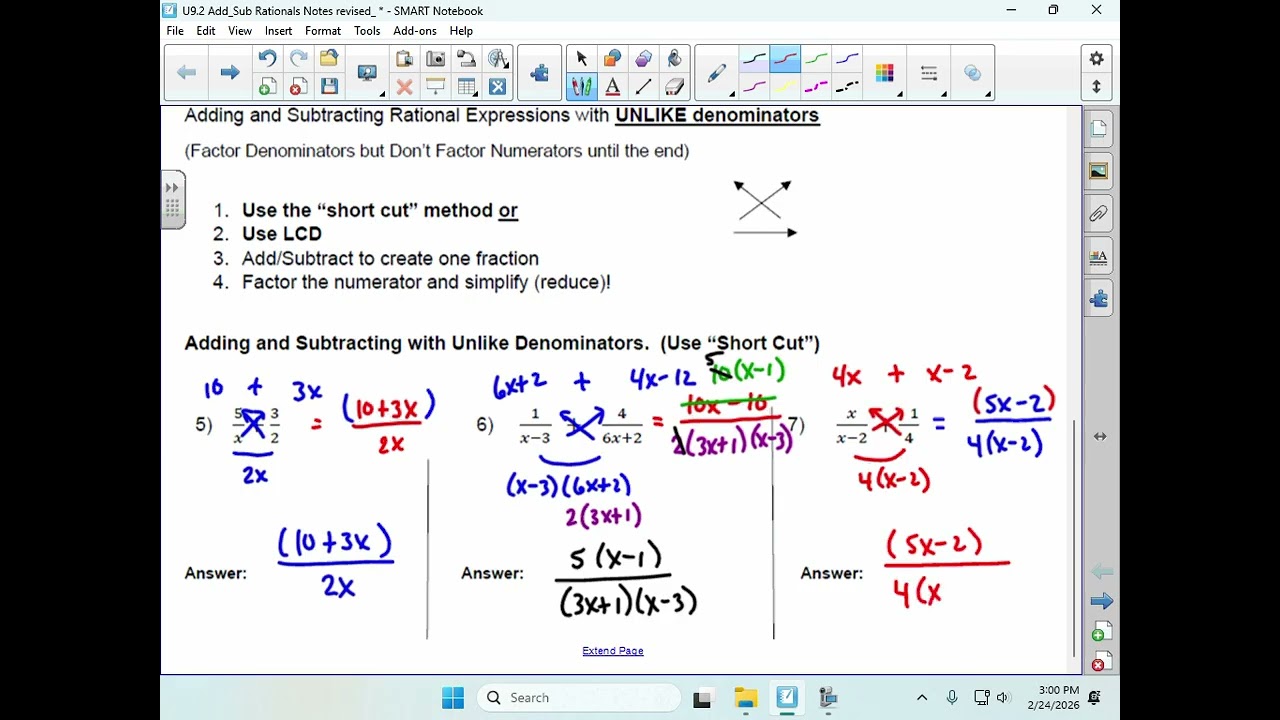Image resolution: width=1280 pixels, height=720 pixels.
Task: Pick the yellow highlighter line style
Action: tap(785, 87)
